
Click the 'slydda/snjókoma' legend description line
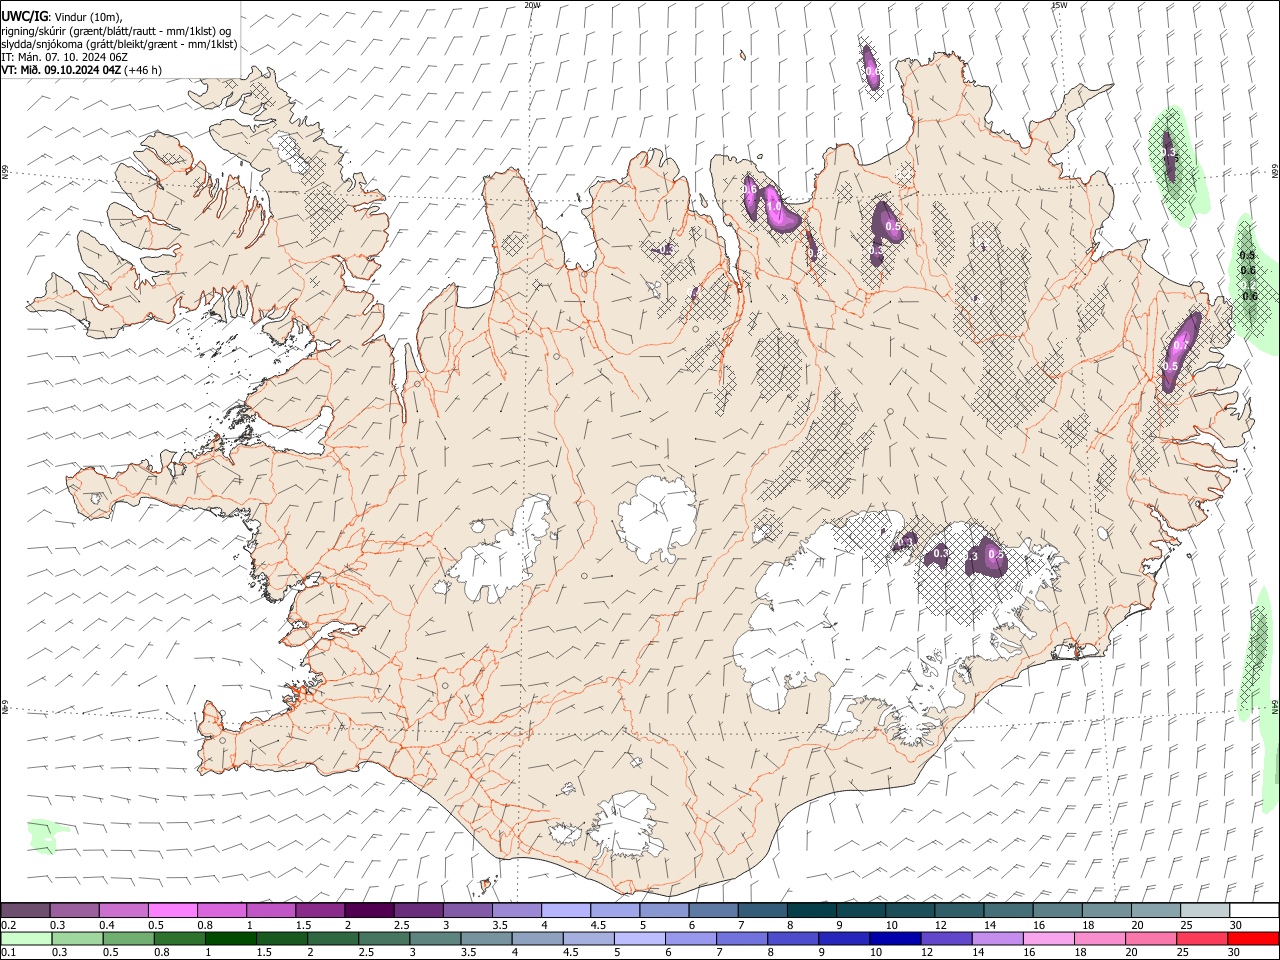[119, 44]
